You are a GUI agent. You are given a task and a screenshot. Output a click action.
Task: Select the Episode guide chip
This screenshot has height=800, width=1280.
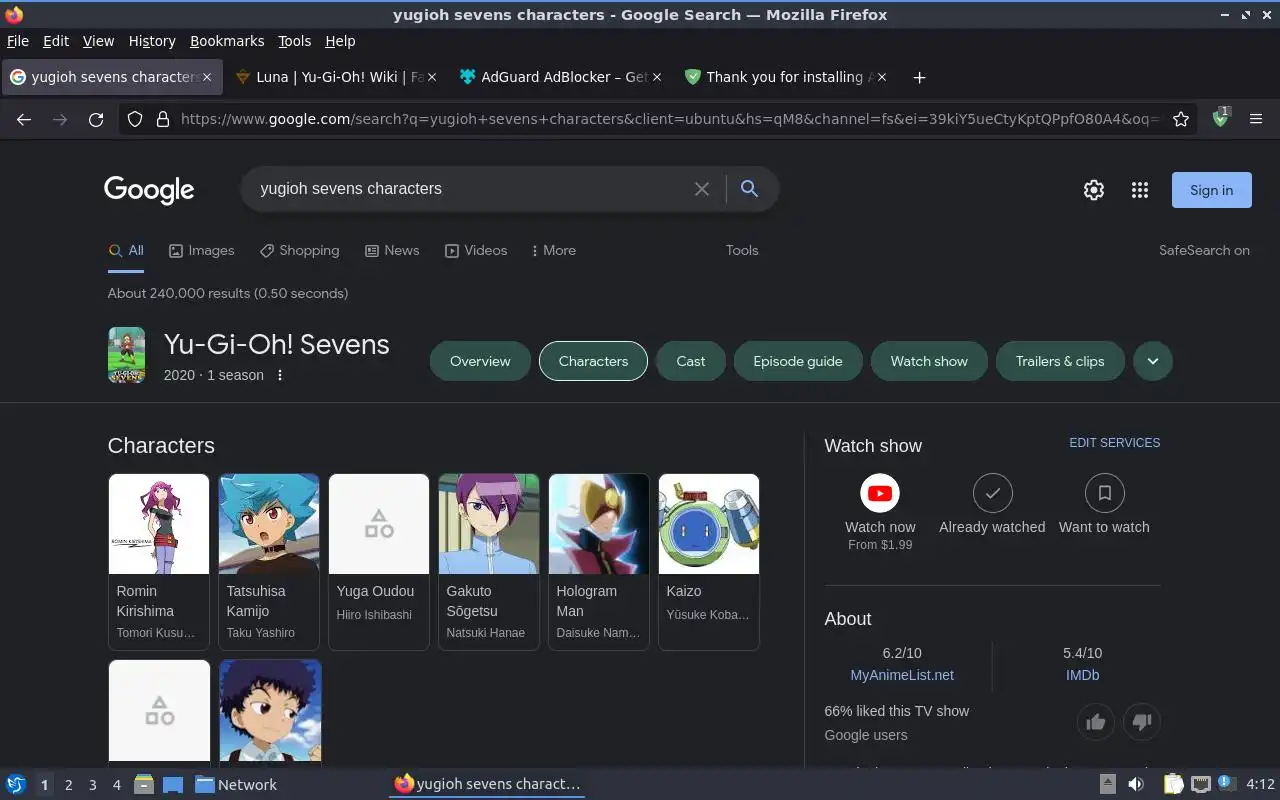[798, 361]
